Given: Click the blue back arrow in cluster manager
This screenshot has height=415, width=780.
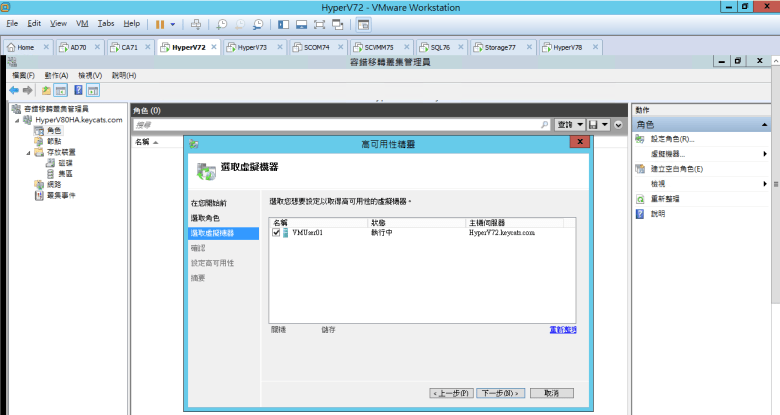Looking at the screenshot, I should [x=14, y=90].
